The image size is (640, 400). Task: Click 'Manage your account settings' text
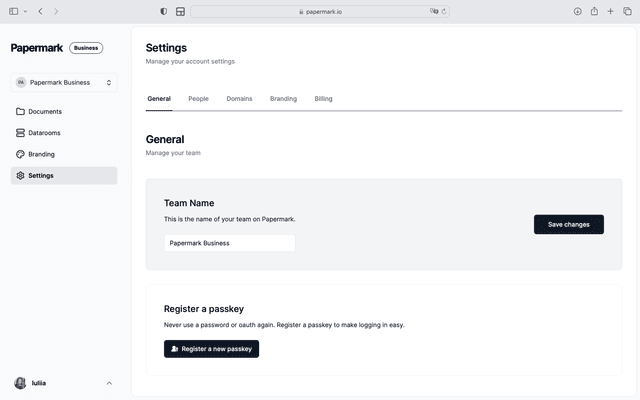190,62
